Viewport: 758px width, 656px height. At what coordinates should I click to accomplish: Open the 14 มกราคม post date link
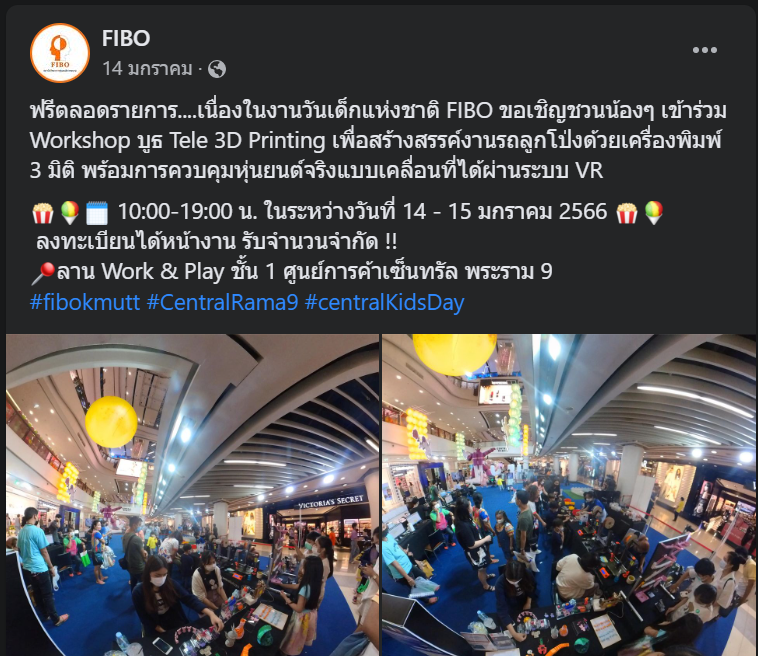tap(147, 69)
